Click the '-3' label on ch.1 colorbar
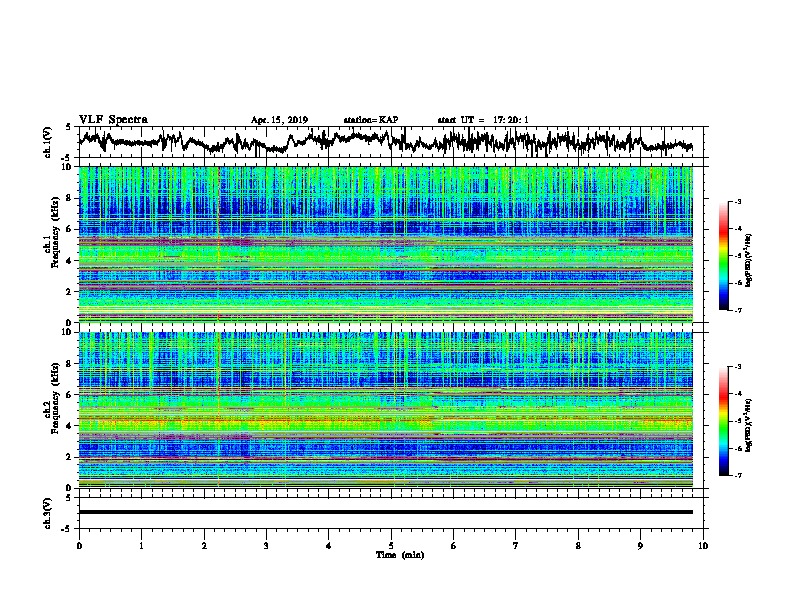Image resolution: width=792 pixels, height=612 pixels. pos(737,201)
